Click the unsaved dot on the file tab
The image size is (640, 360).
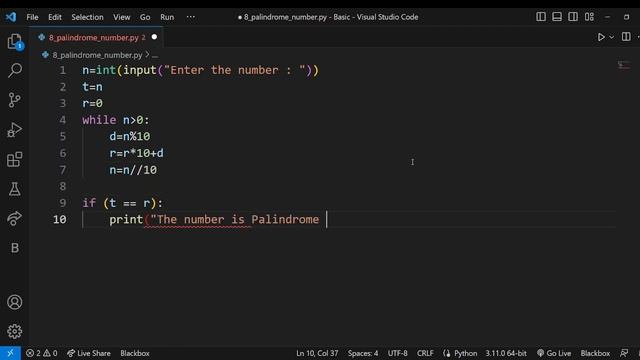(154, 37)
